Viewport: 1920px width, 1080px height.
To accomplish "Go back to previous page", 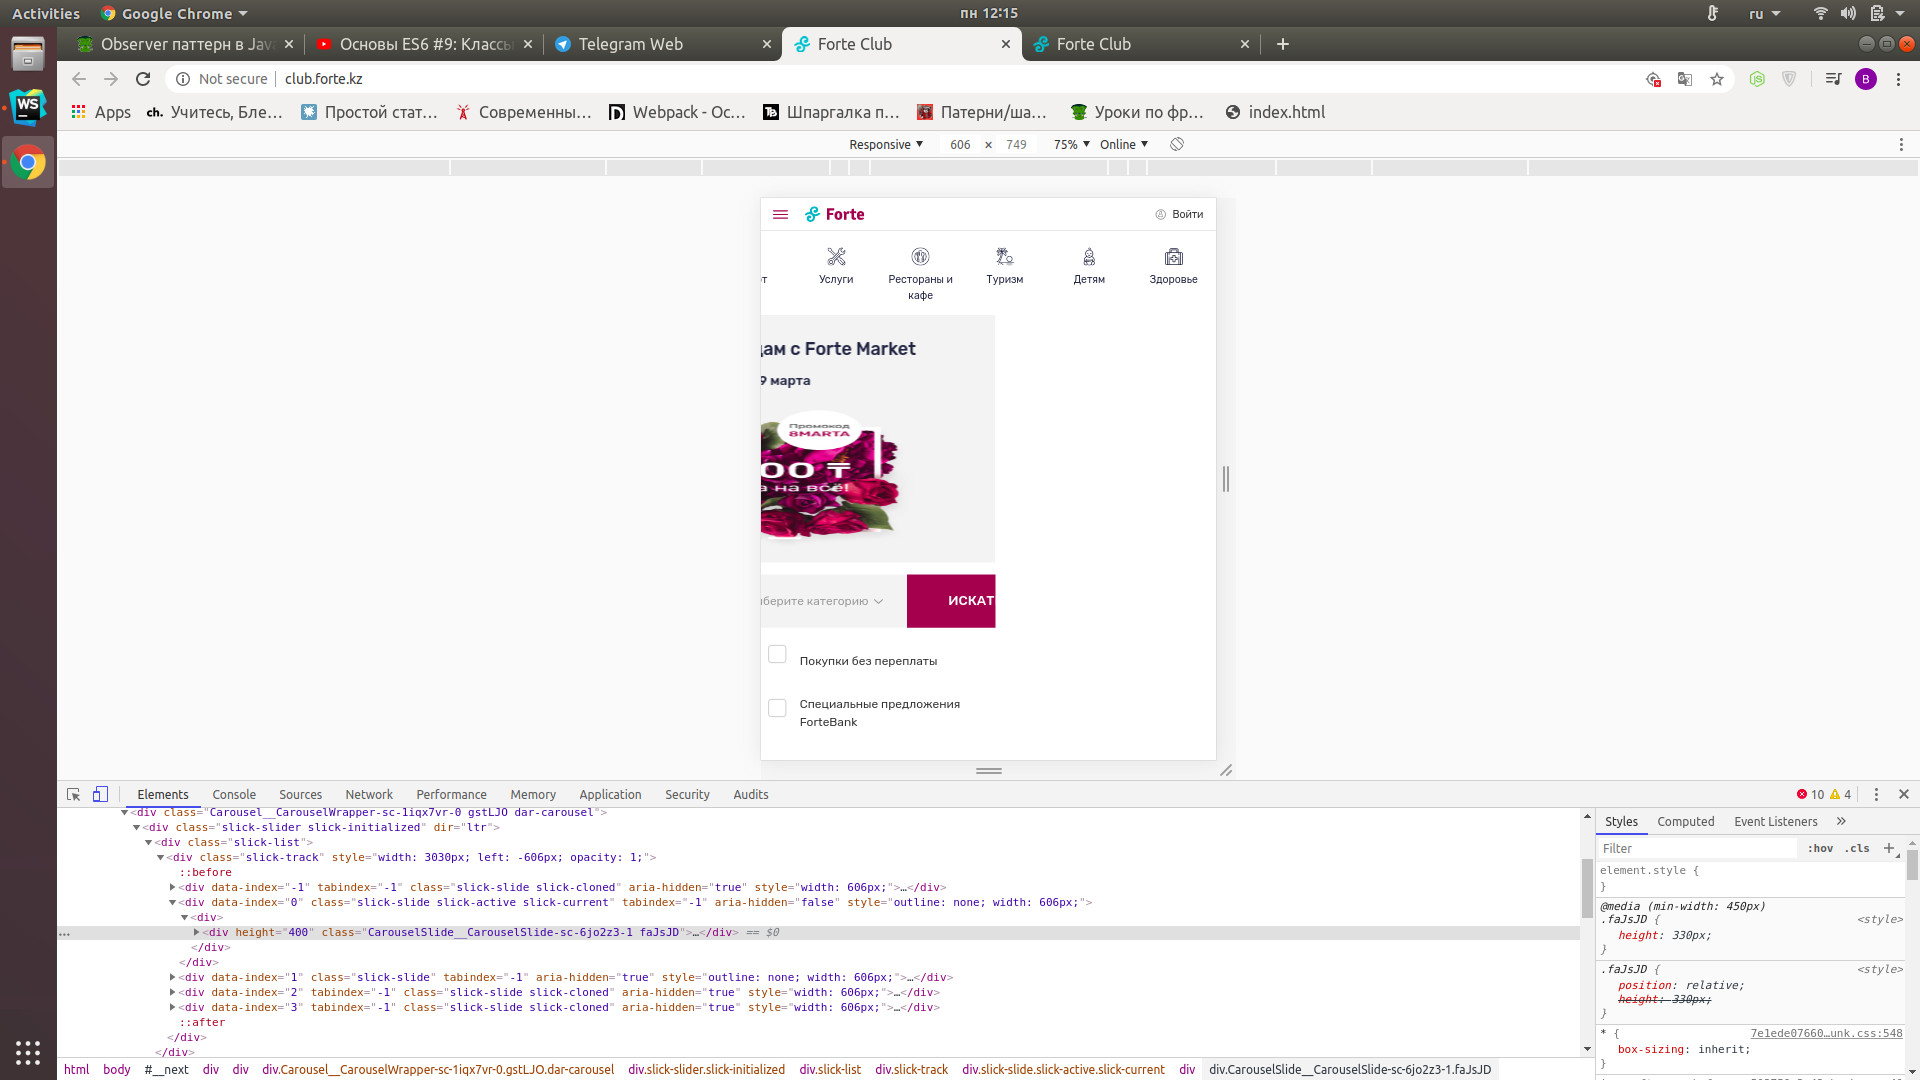I will 79,79.
